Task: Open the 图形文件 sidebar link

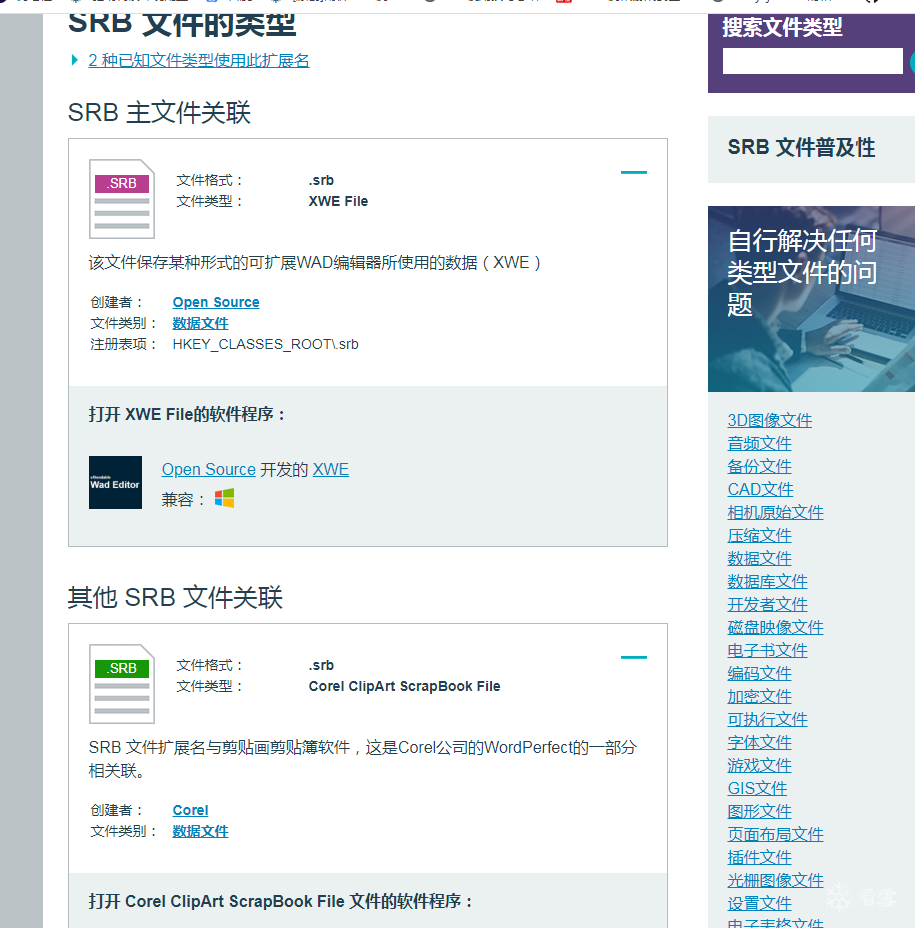Action: click(759, 811)
